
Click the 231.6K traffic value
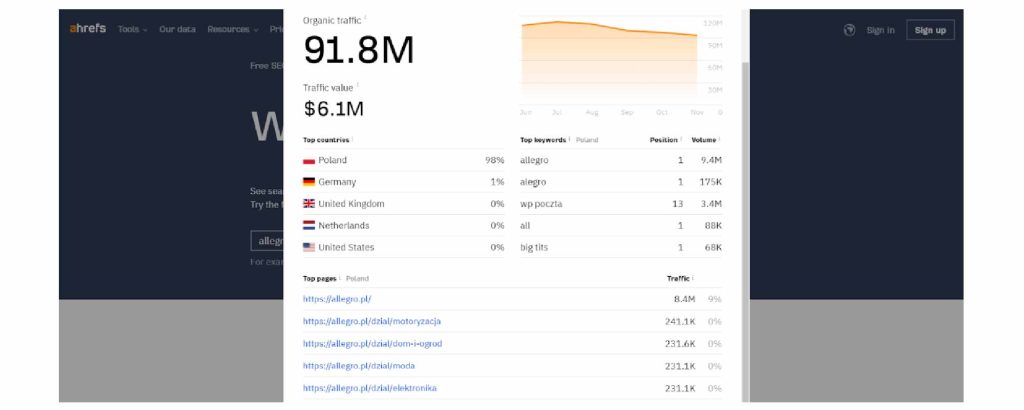click(680, 343)
